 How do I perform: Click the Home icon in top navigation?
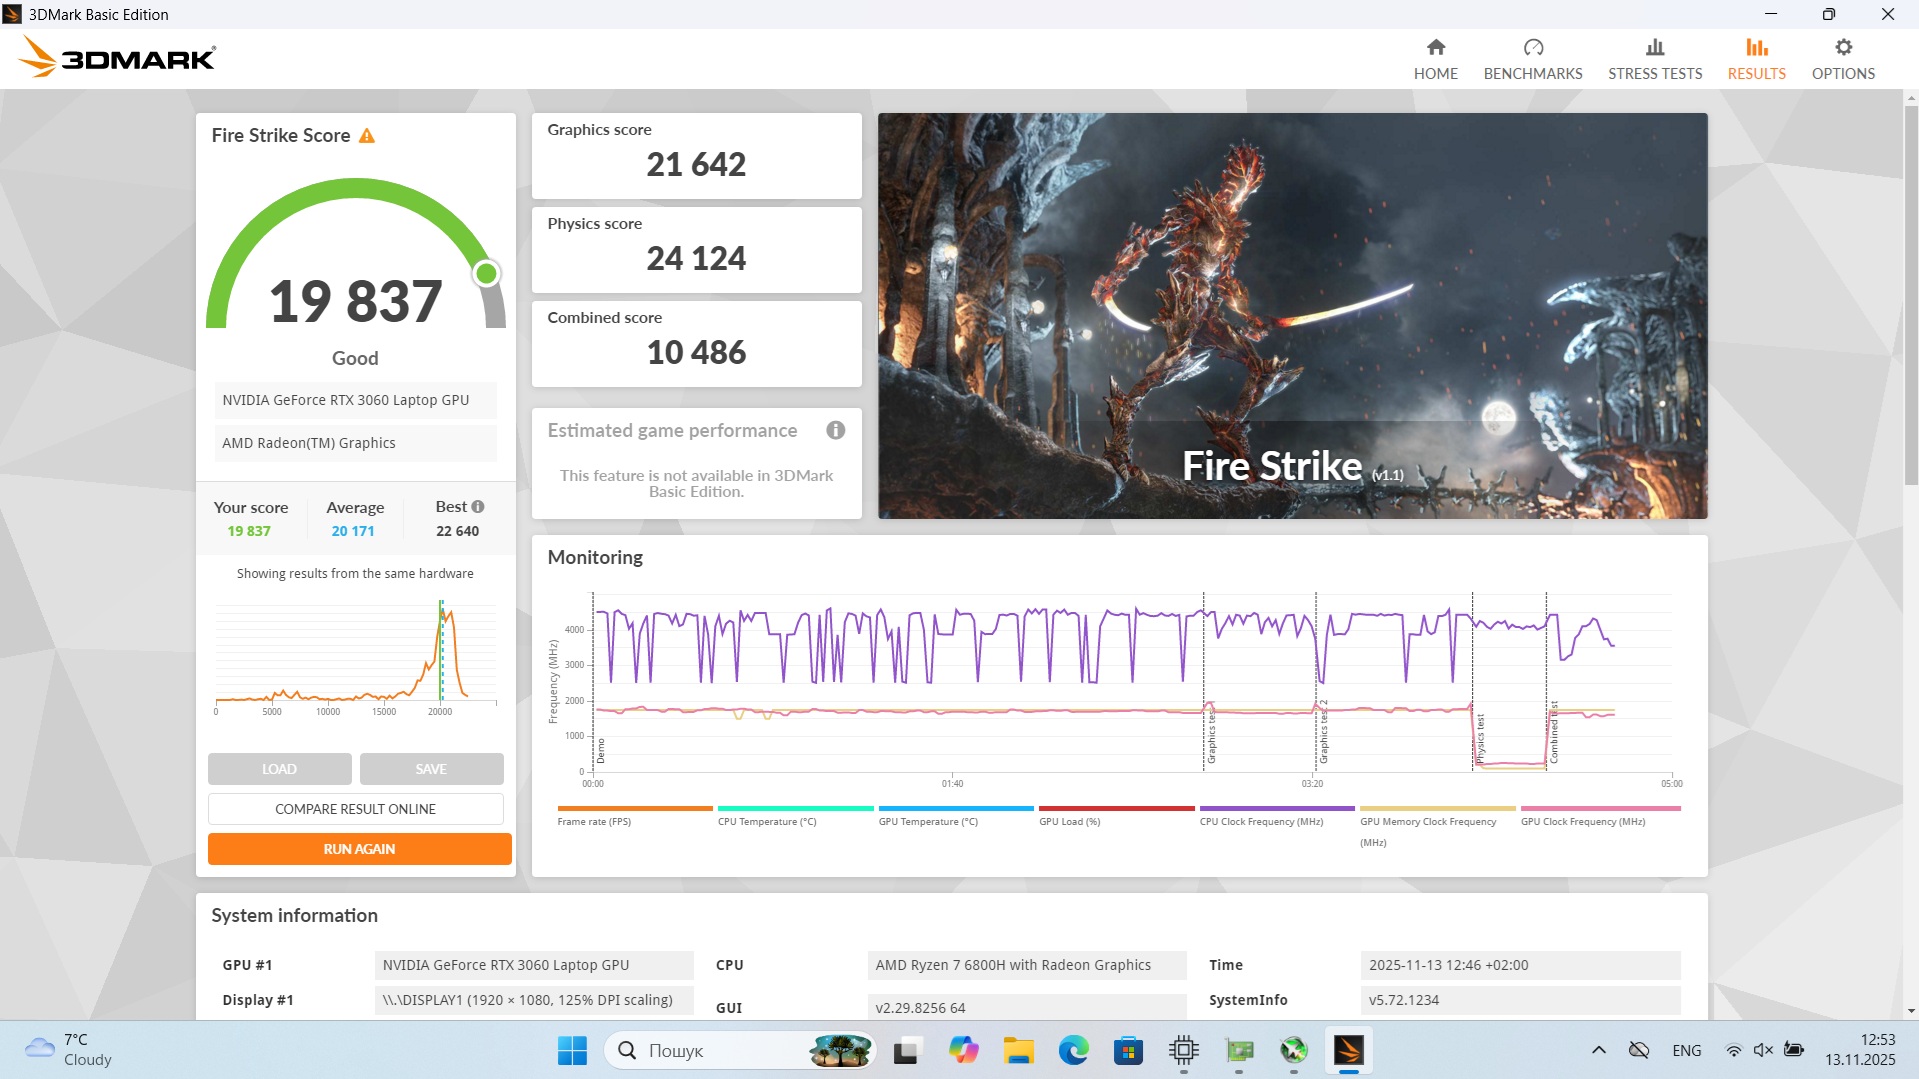pos(1435,57)
